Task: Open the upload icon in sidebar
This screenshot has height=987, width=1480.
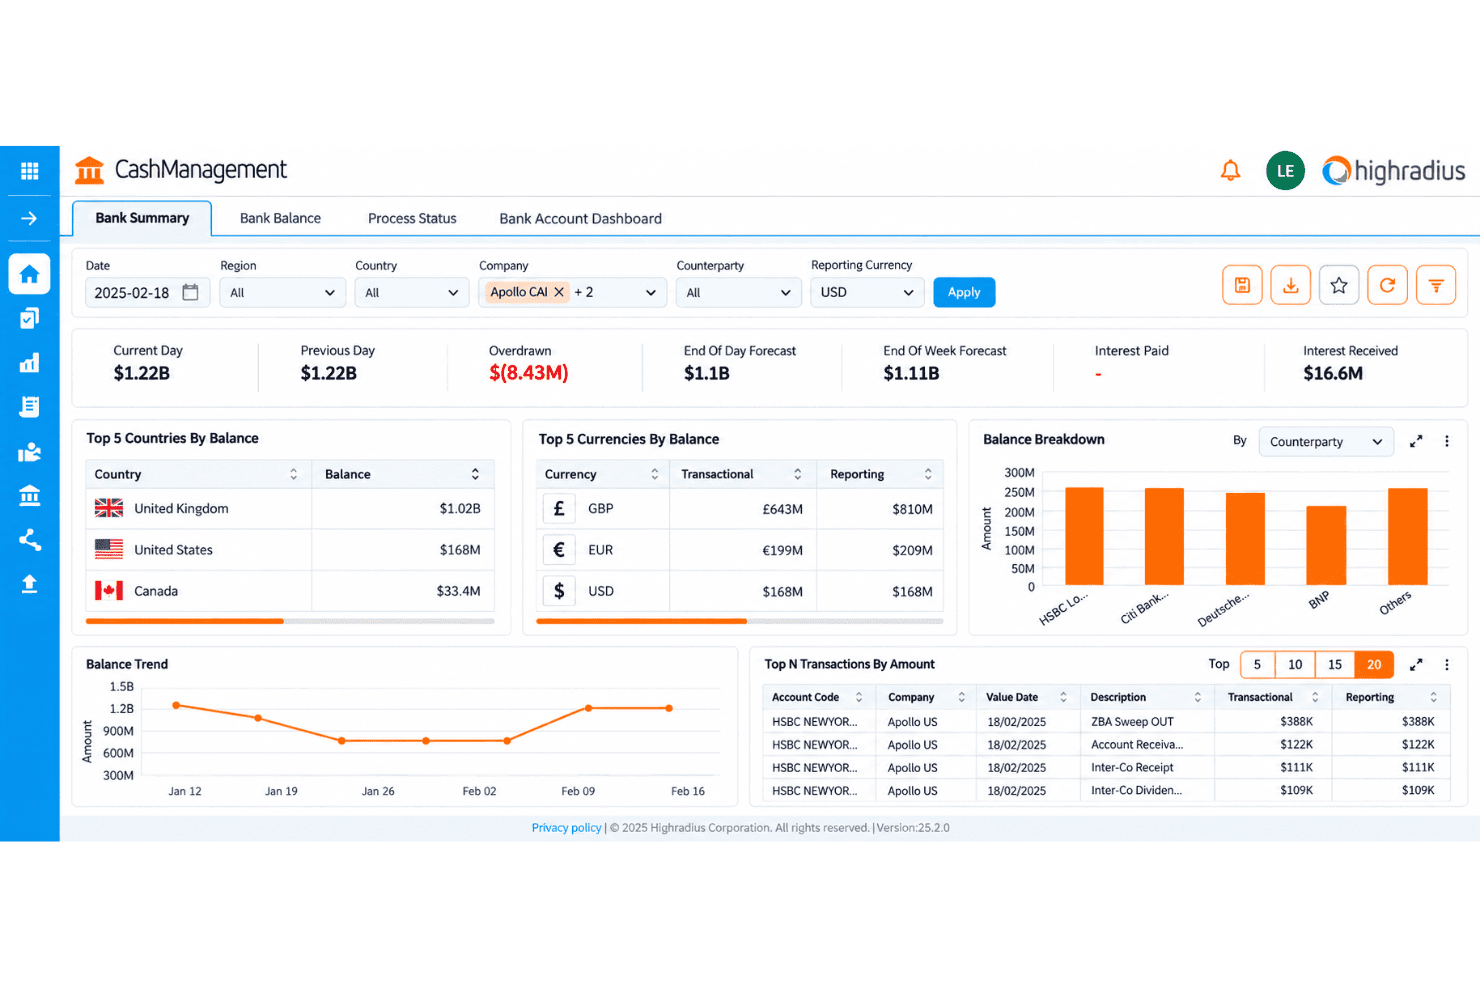Action: (x=29, y=584)
